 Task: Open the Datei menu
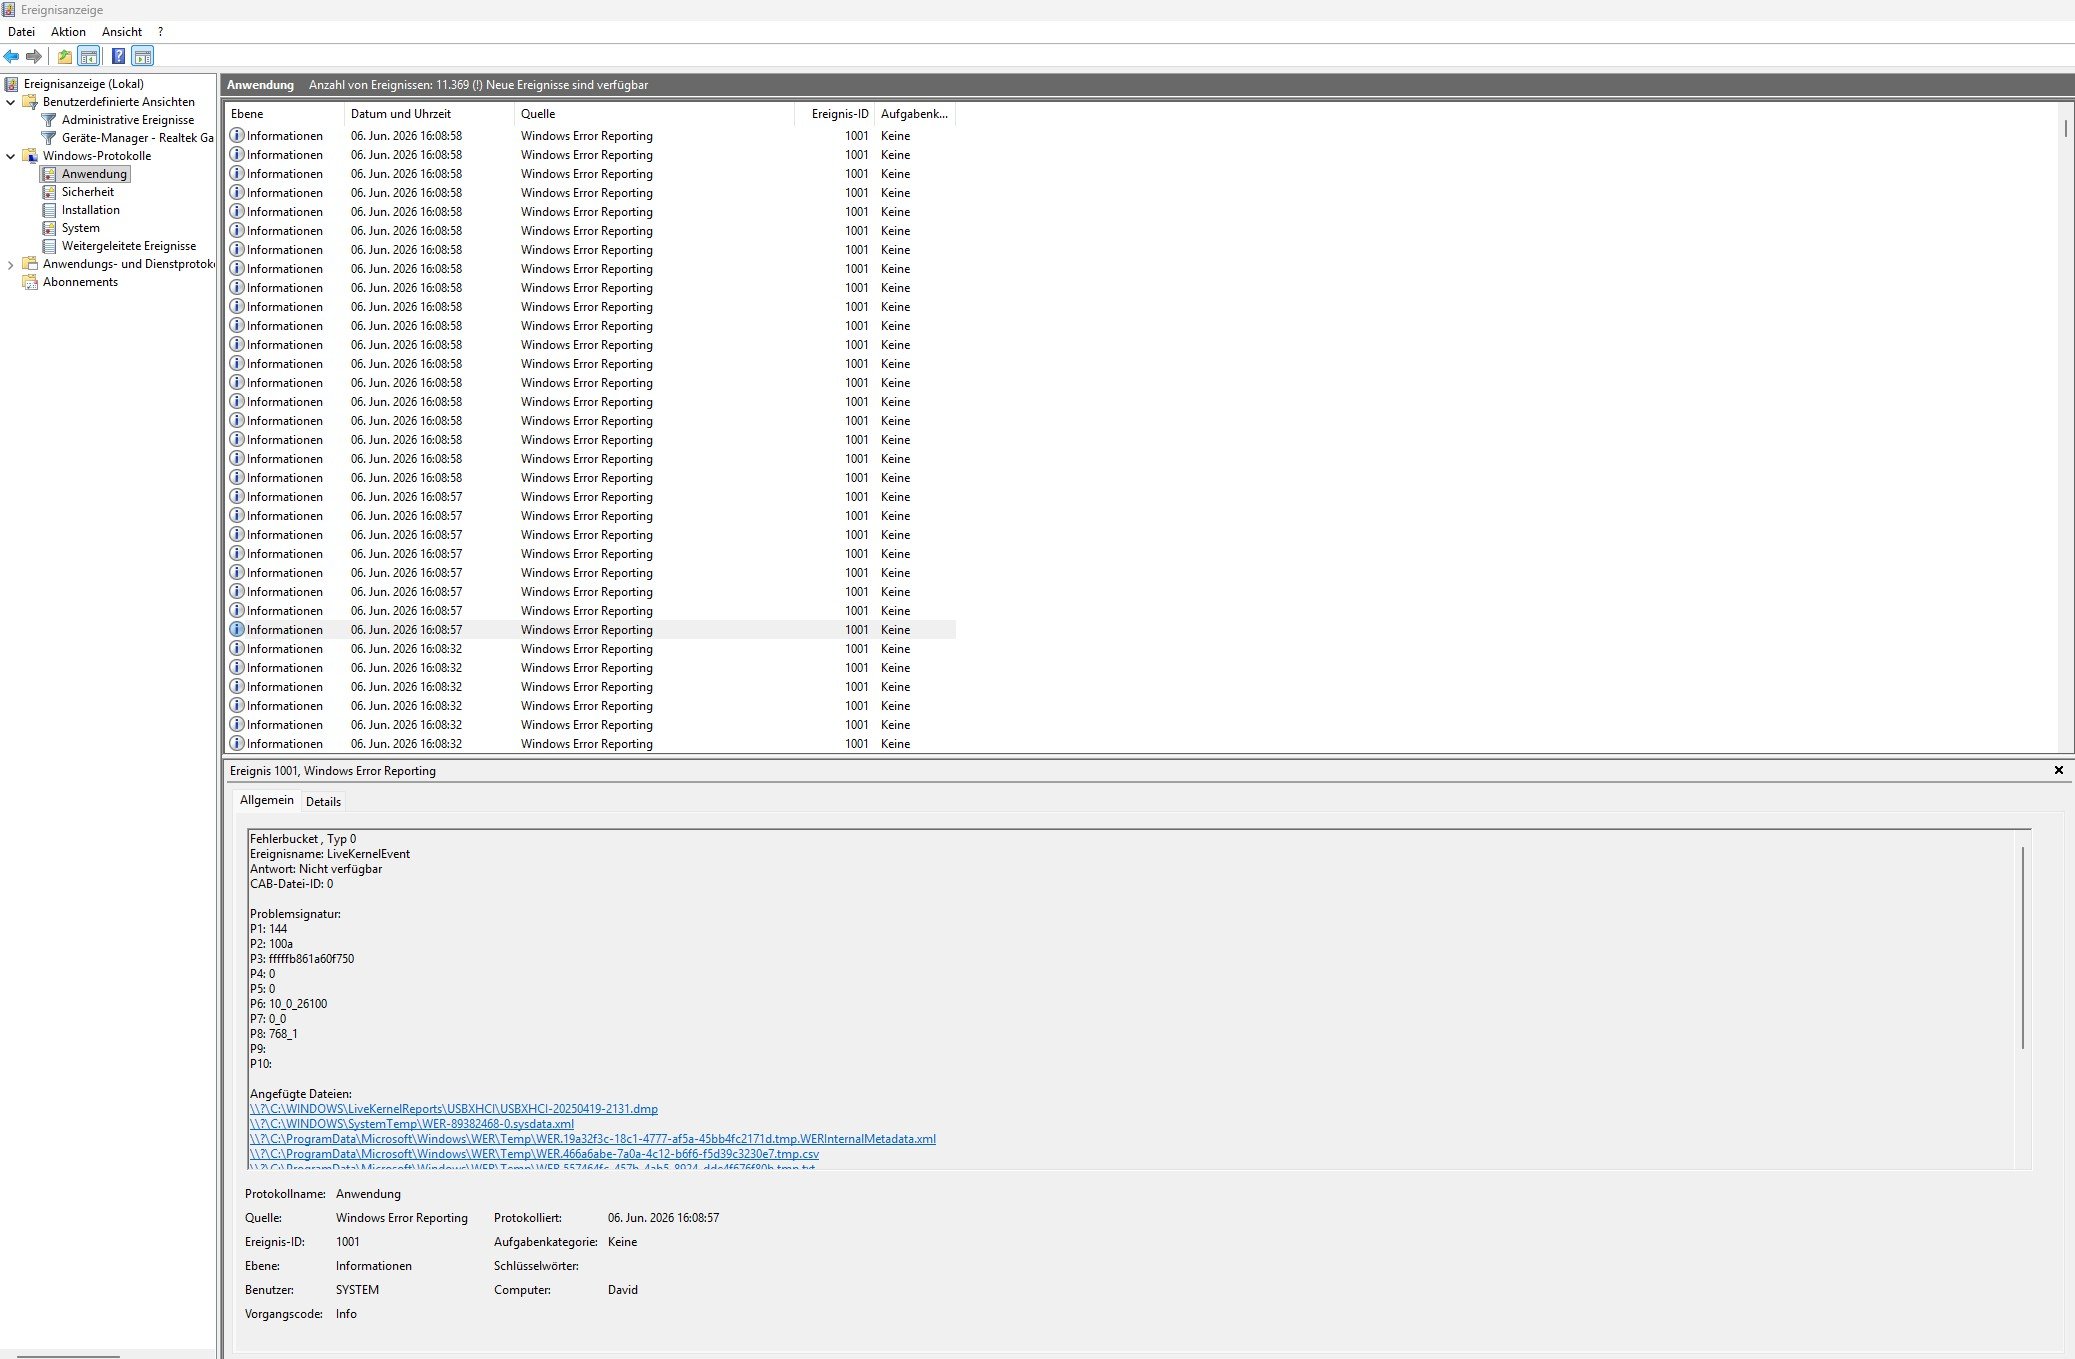click(21, 32)
